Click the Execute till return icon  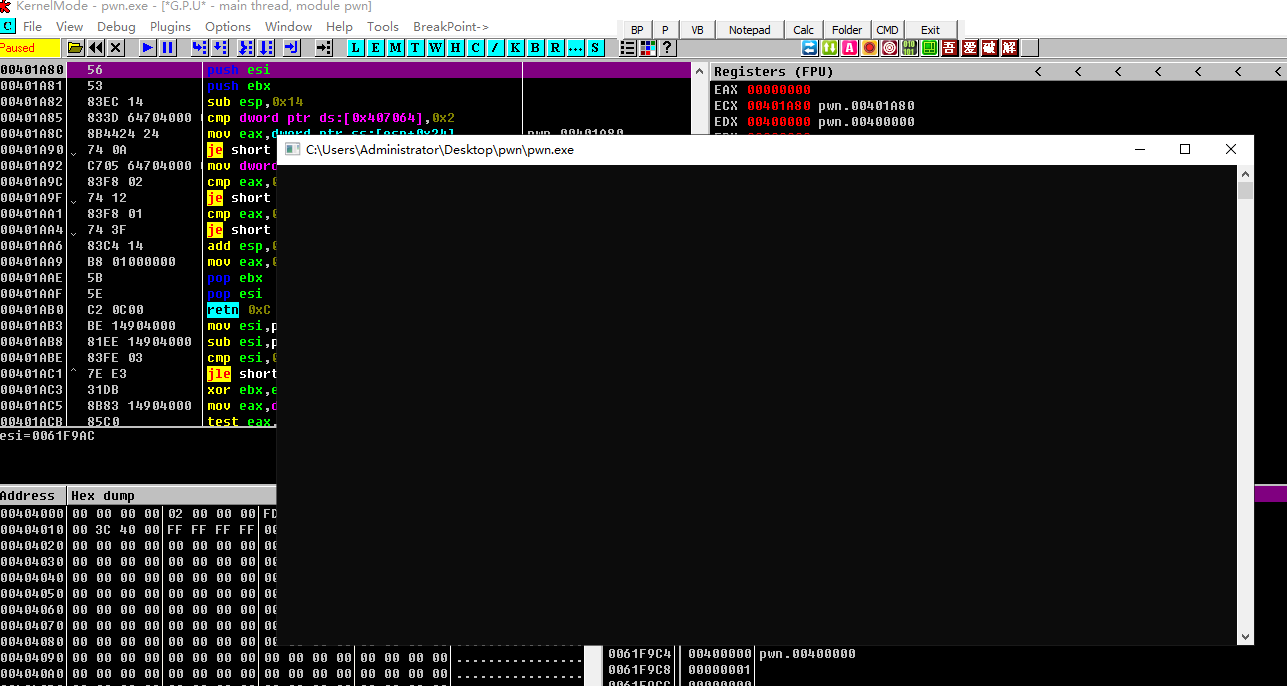tap(292, 47)
